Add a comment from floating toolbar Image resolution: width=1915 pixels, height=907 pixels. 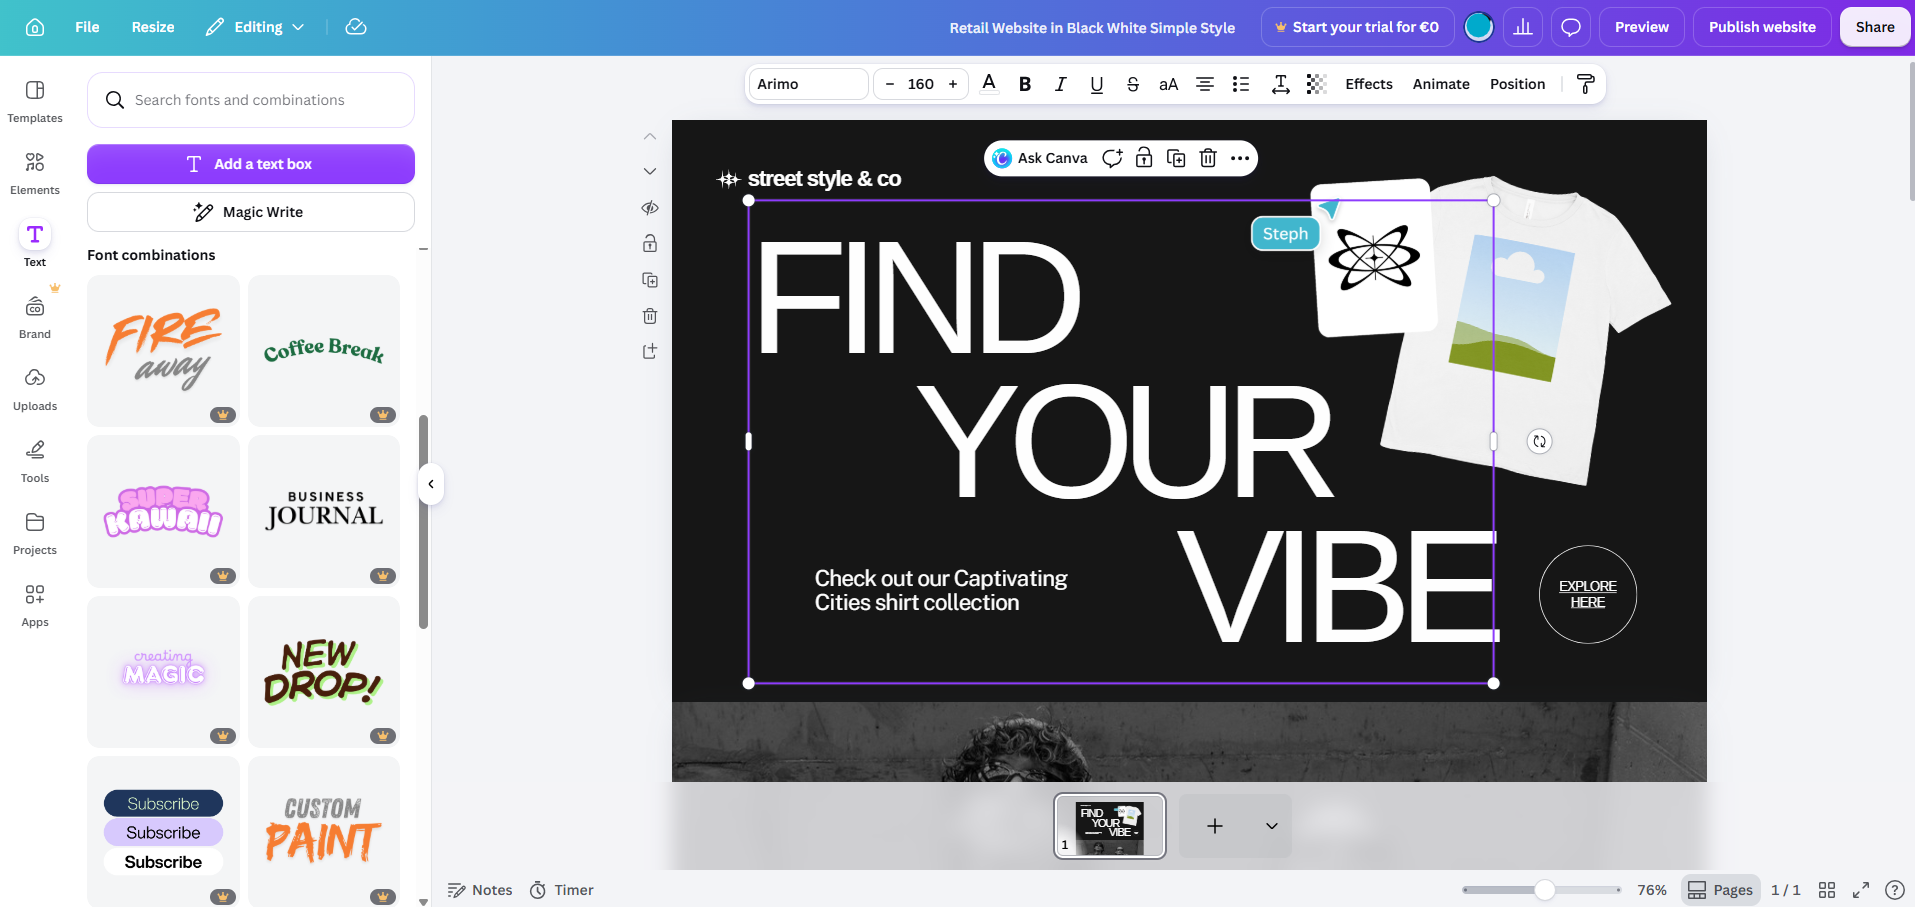tap(1112, 158)
